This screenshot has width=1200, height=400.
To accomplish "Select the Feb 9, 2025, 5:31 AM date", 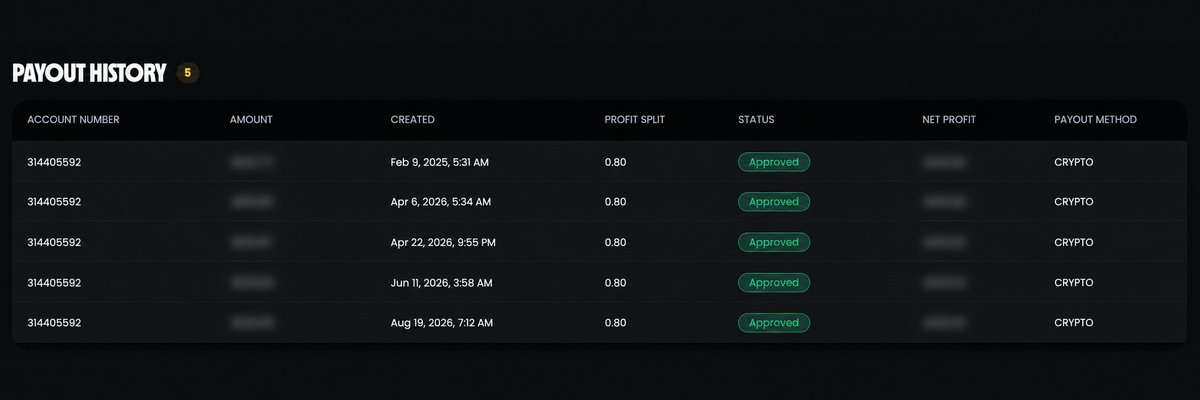I will click(x=439, y=162).
